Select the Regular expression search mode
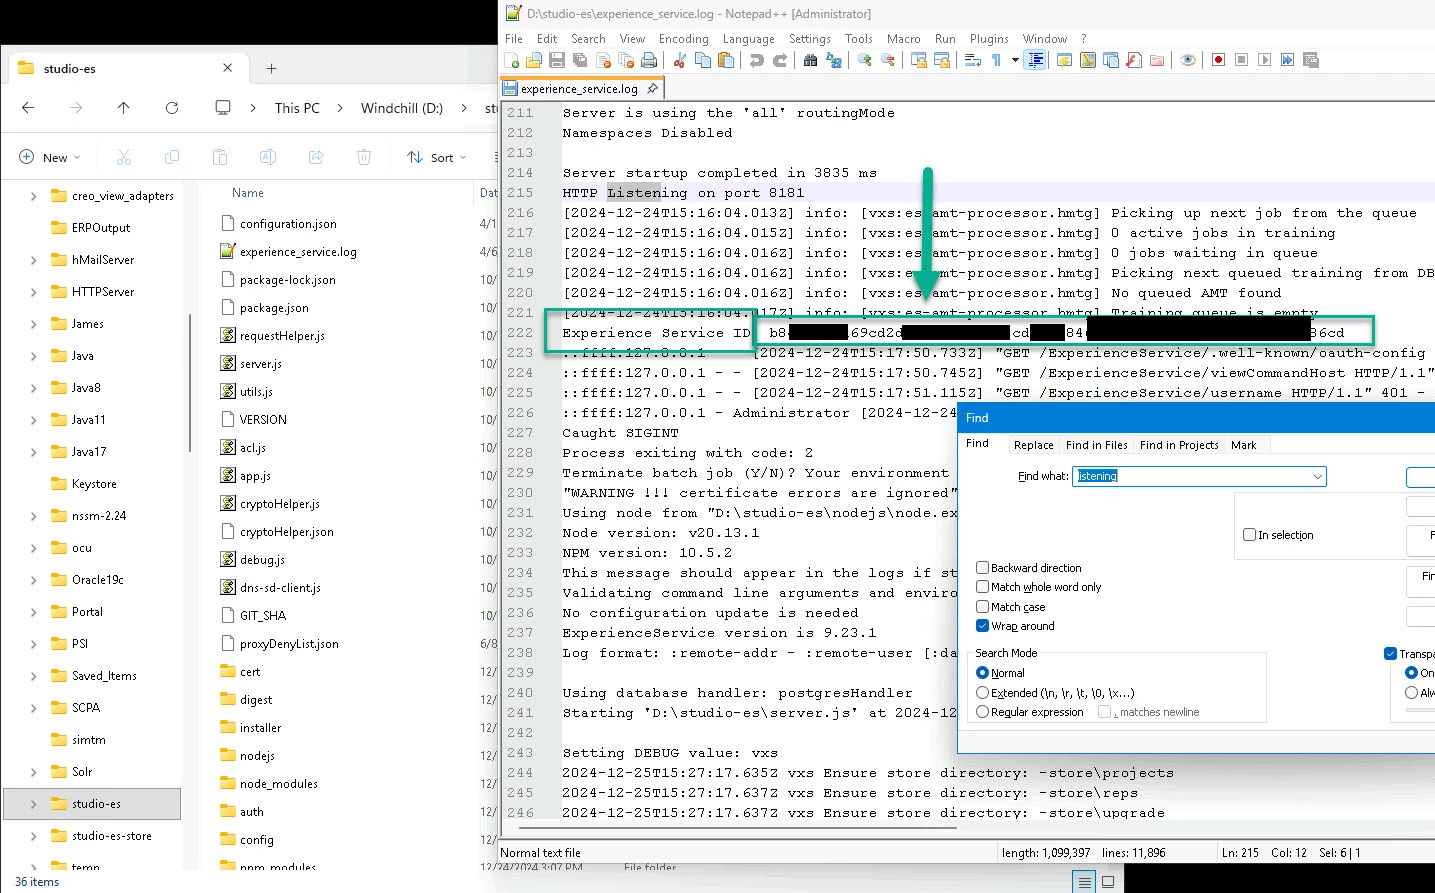The image size is (1435, 893). [983, 712]
